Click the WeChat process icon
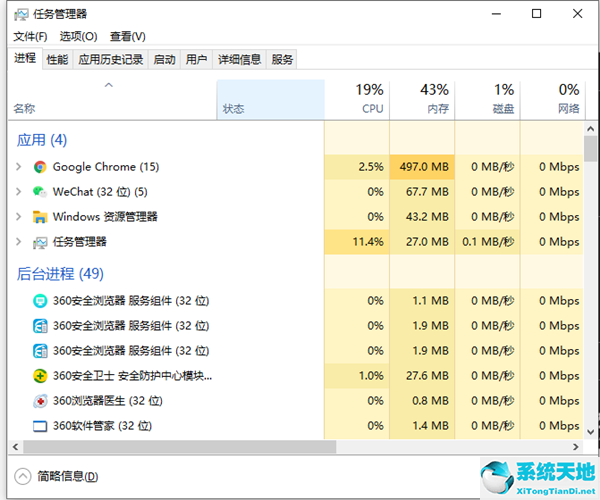The image size is (600, 500). [x=40, y=192]
